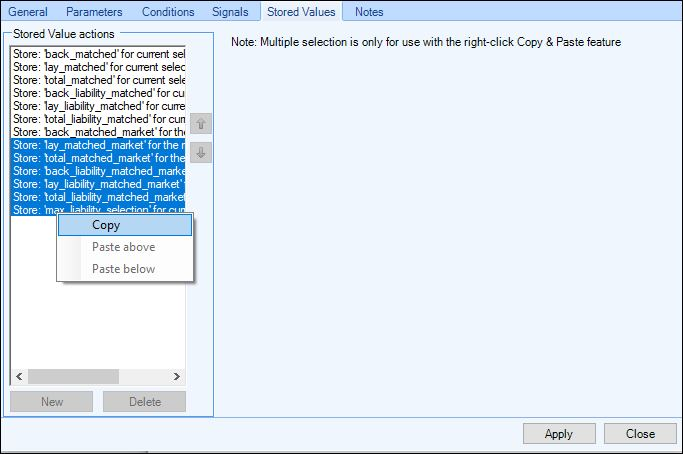Image resolution: width=683 pixels, height=454 pixels.
Task: Choose Paste above in context menu
Action: [x=125, y=247]
